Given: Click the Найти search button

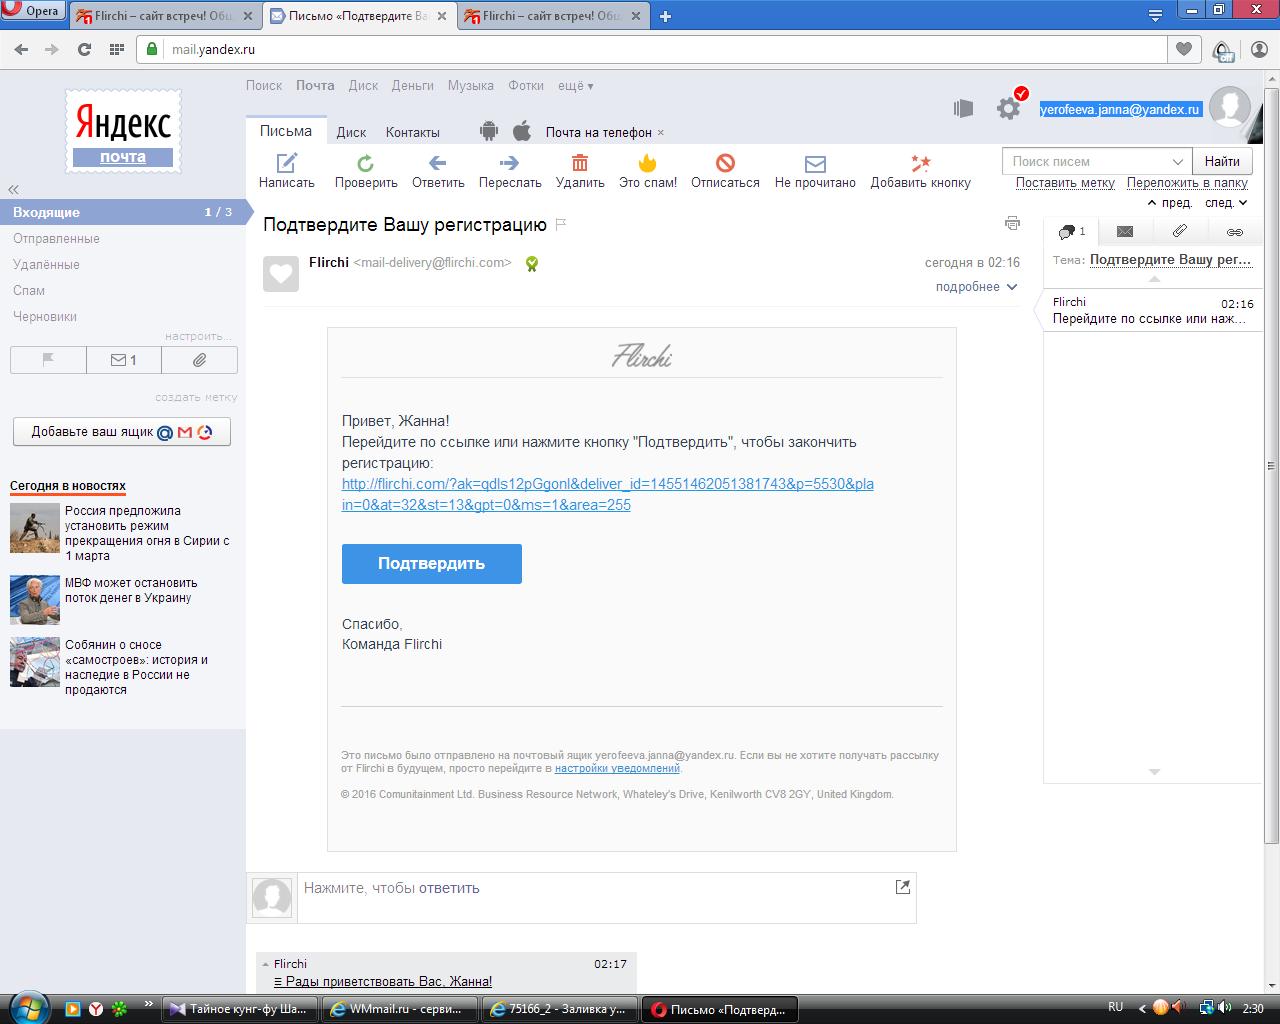Looking at the screenshot, I should (1222, 161).
